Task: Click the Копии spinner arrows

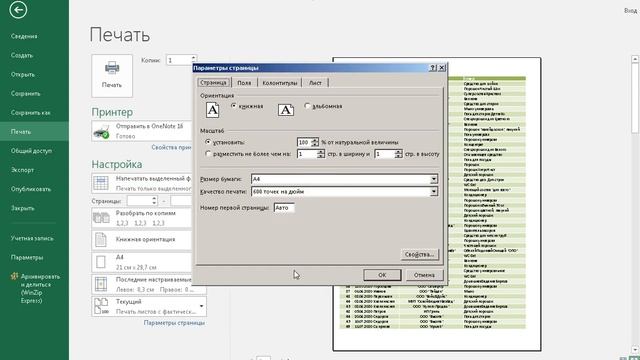Action: pos(193,60)
